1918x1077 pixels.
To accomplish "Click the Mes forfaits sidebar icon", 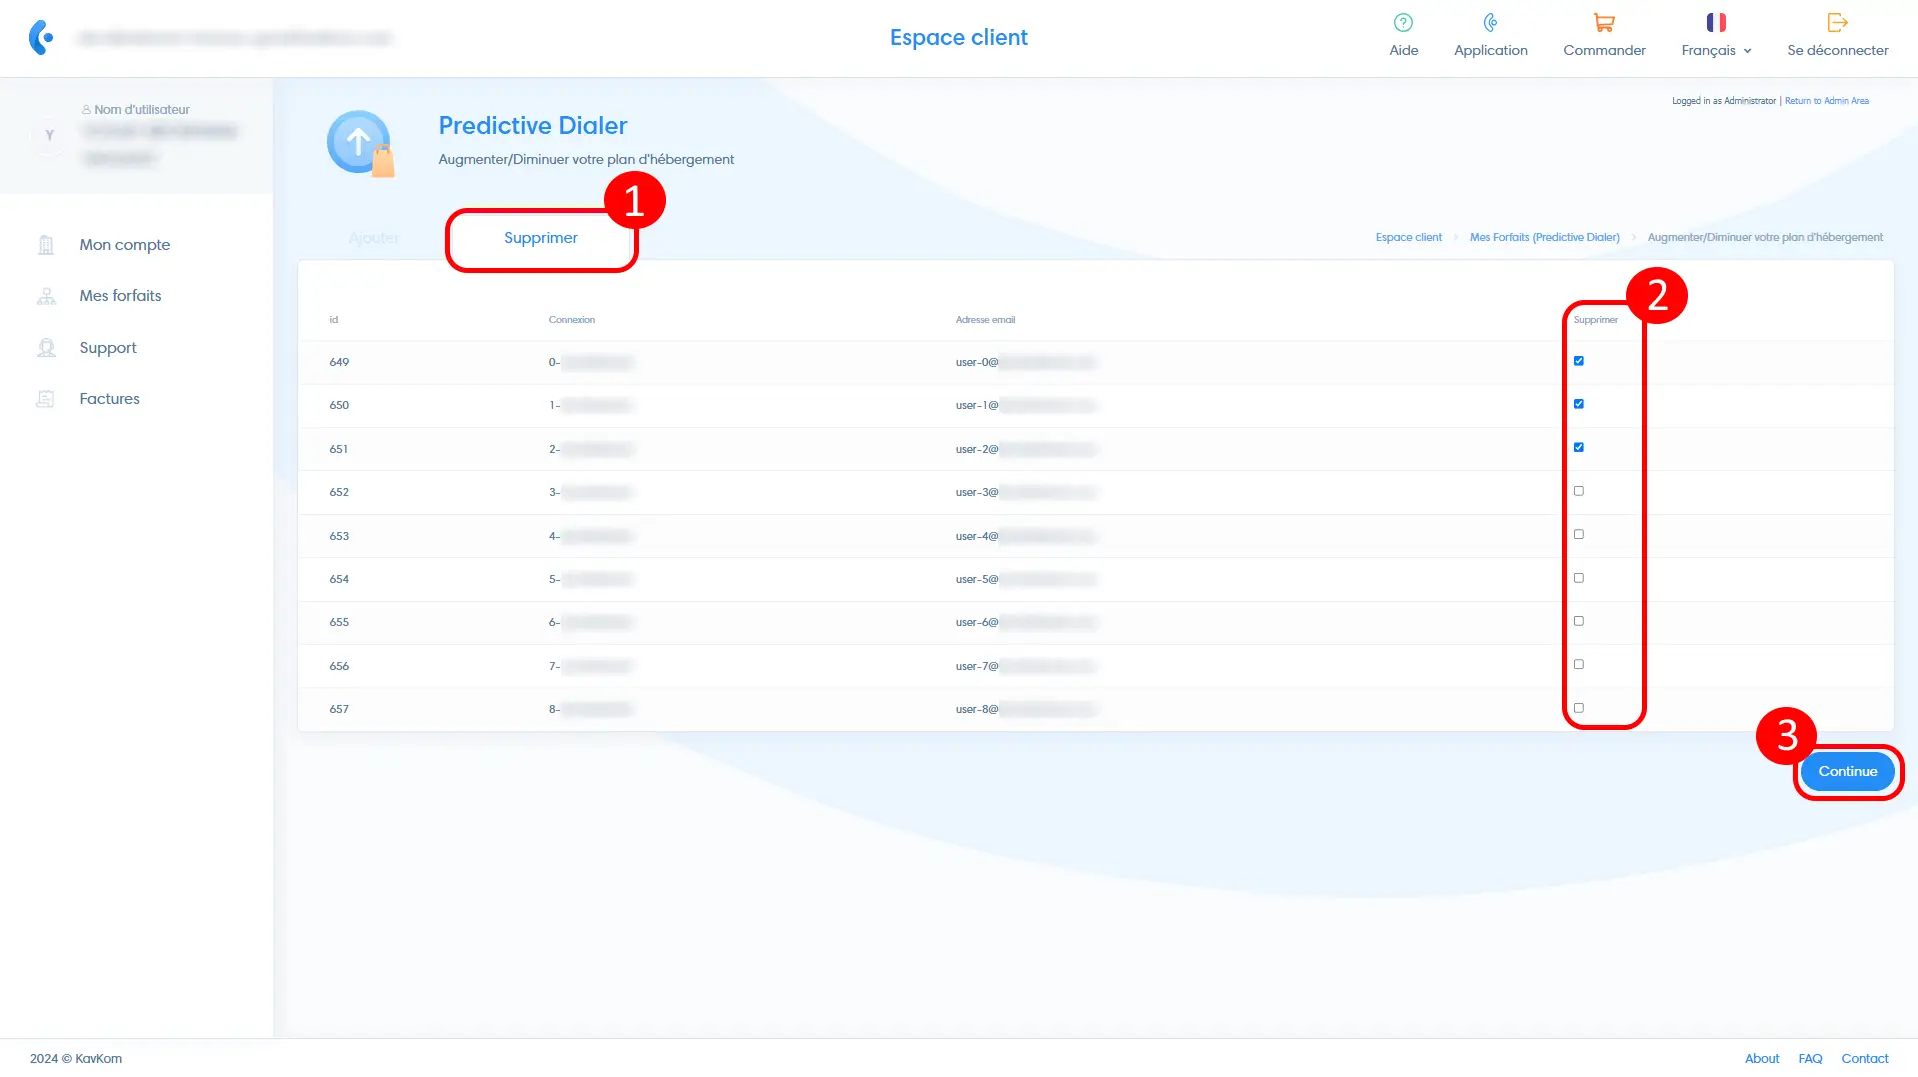I will pos(46,296).
